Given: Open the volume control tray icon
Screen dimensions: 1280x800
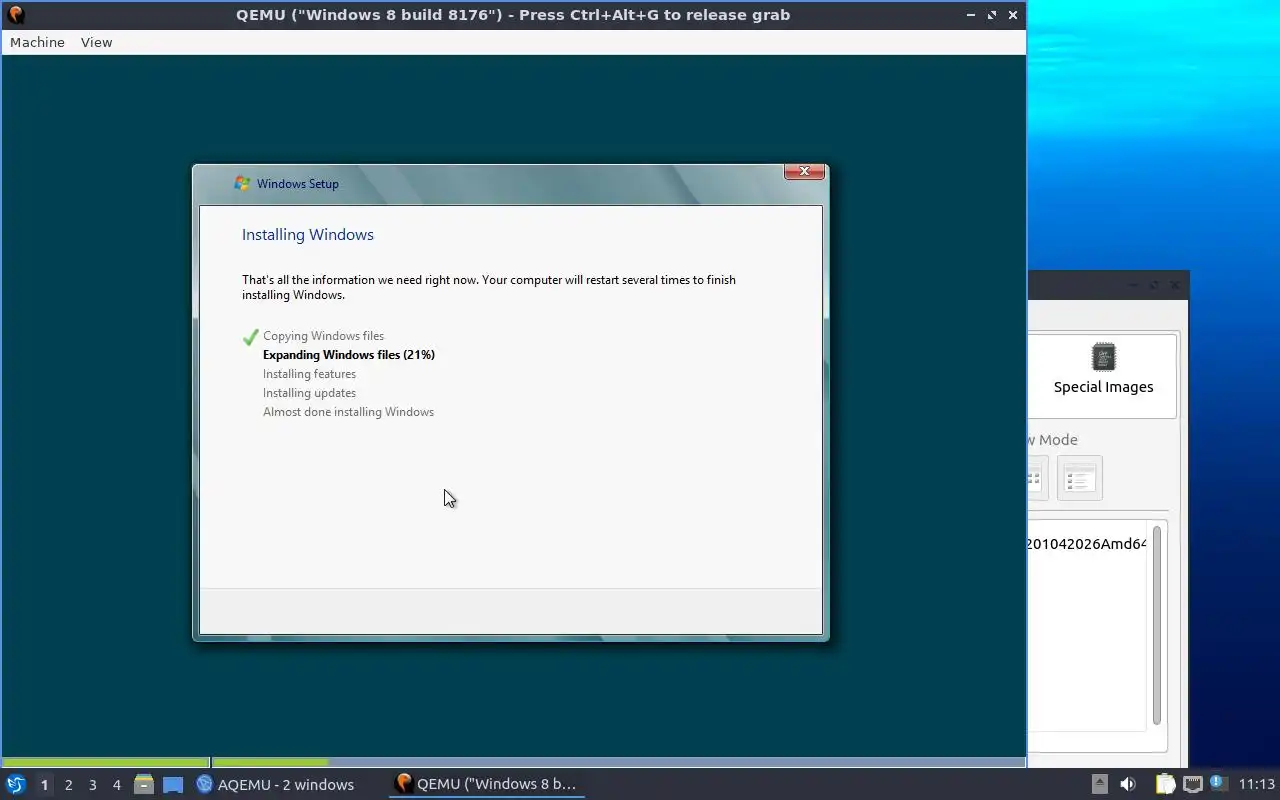Looking at the screenshot, I should pos(1128,785).
